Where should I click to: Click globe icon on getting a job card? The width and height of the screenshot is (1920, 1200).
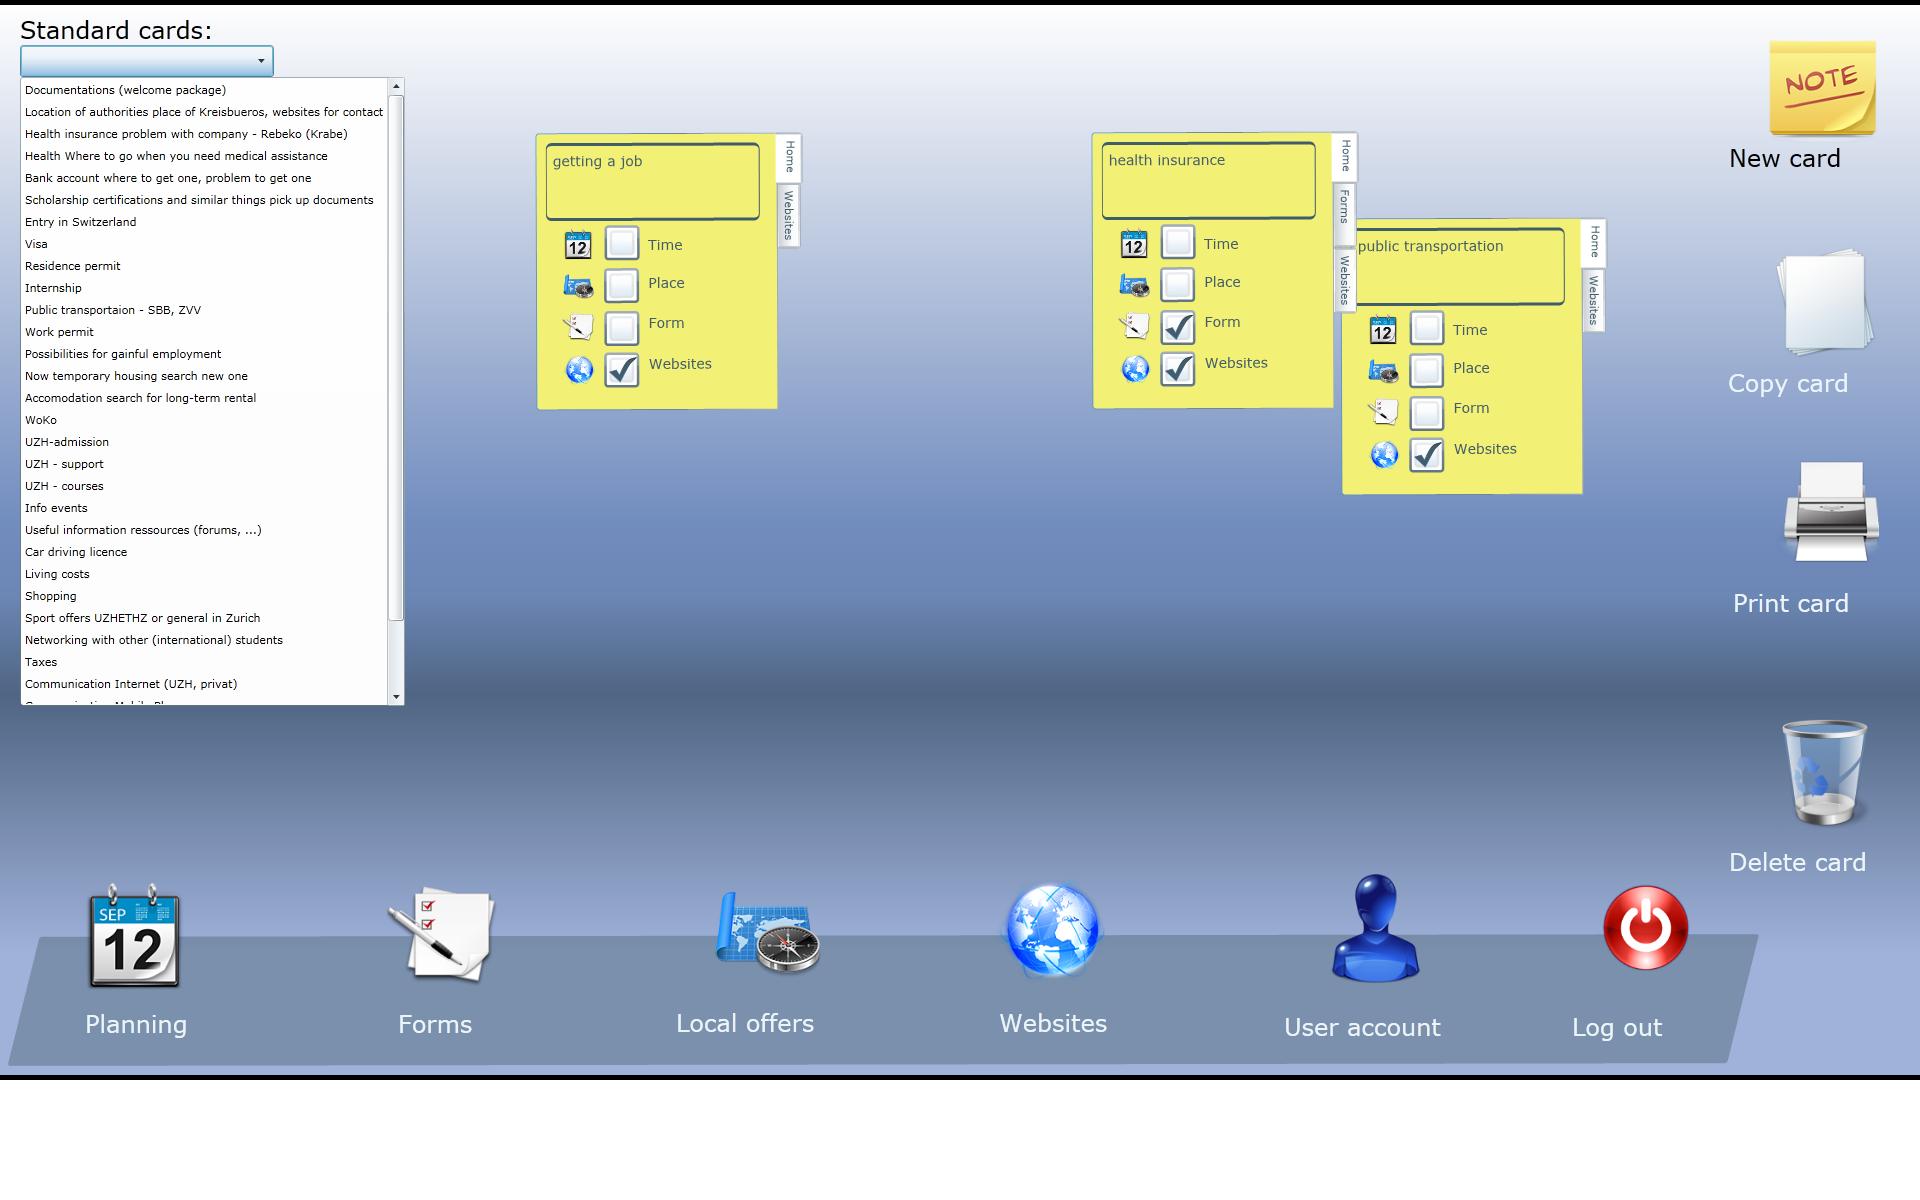pyautogui.click(x=579, y=370)
